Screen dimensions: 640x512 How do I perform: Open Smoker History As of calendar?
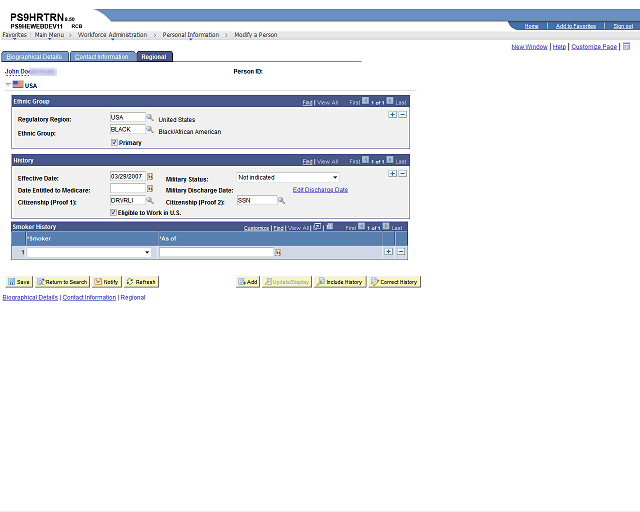(278, 253)
